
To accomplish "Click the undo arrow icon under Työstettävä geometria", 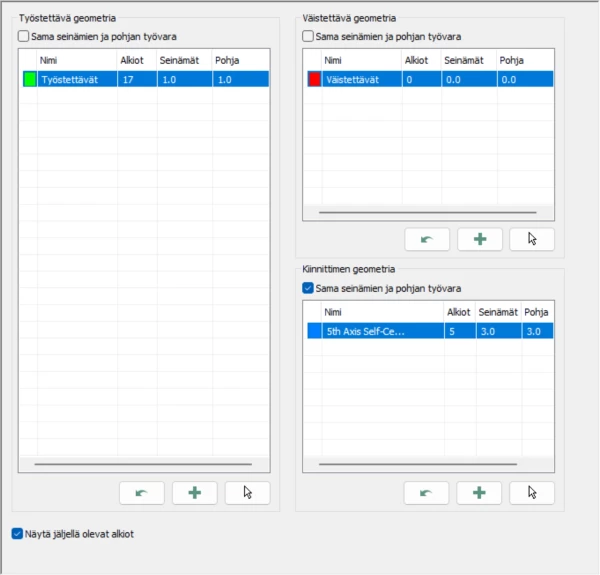I will tap(141, 492).
